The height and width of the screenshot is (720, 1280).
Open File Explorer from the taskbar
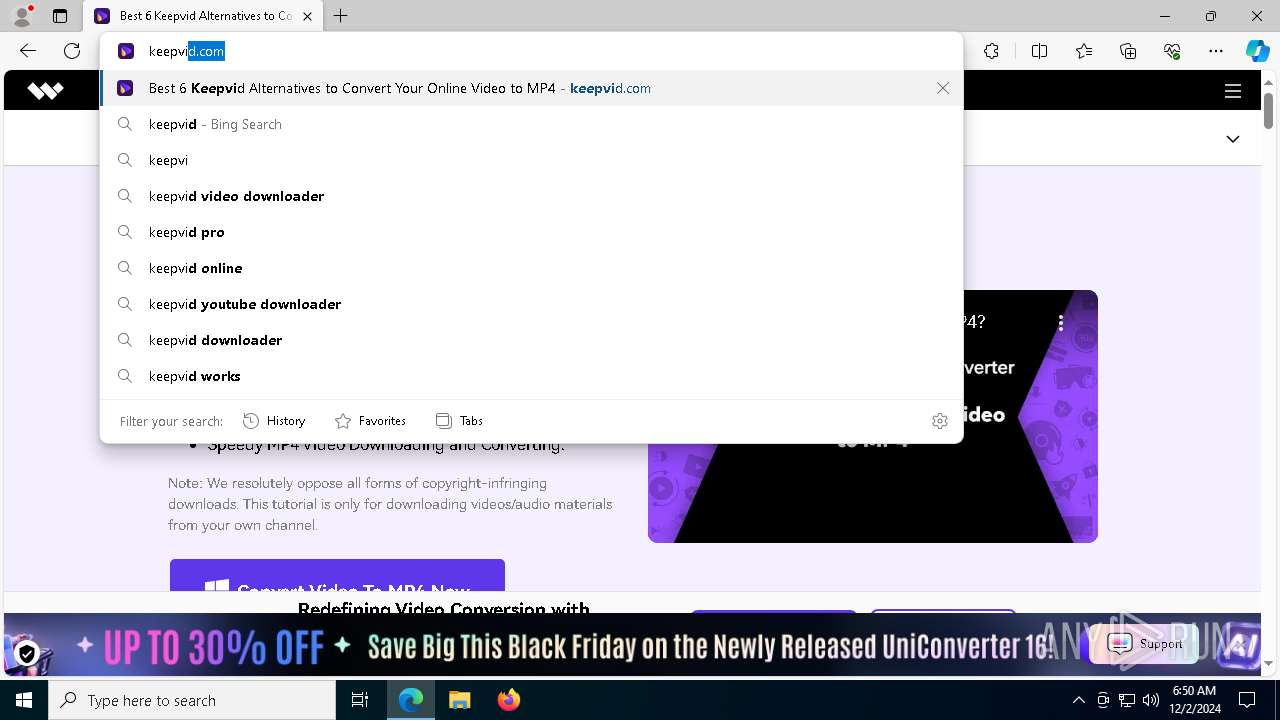pos(459,700)
